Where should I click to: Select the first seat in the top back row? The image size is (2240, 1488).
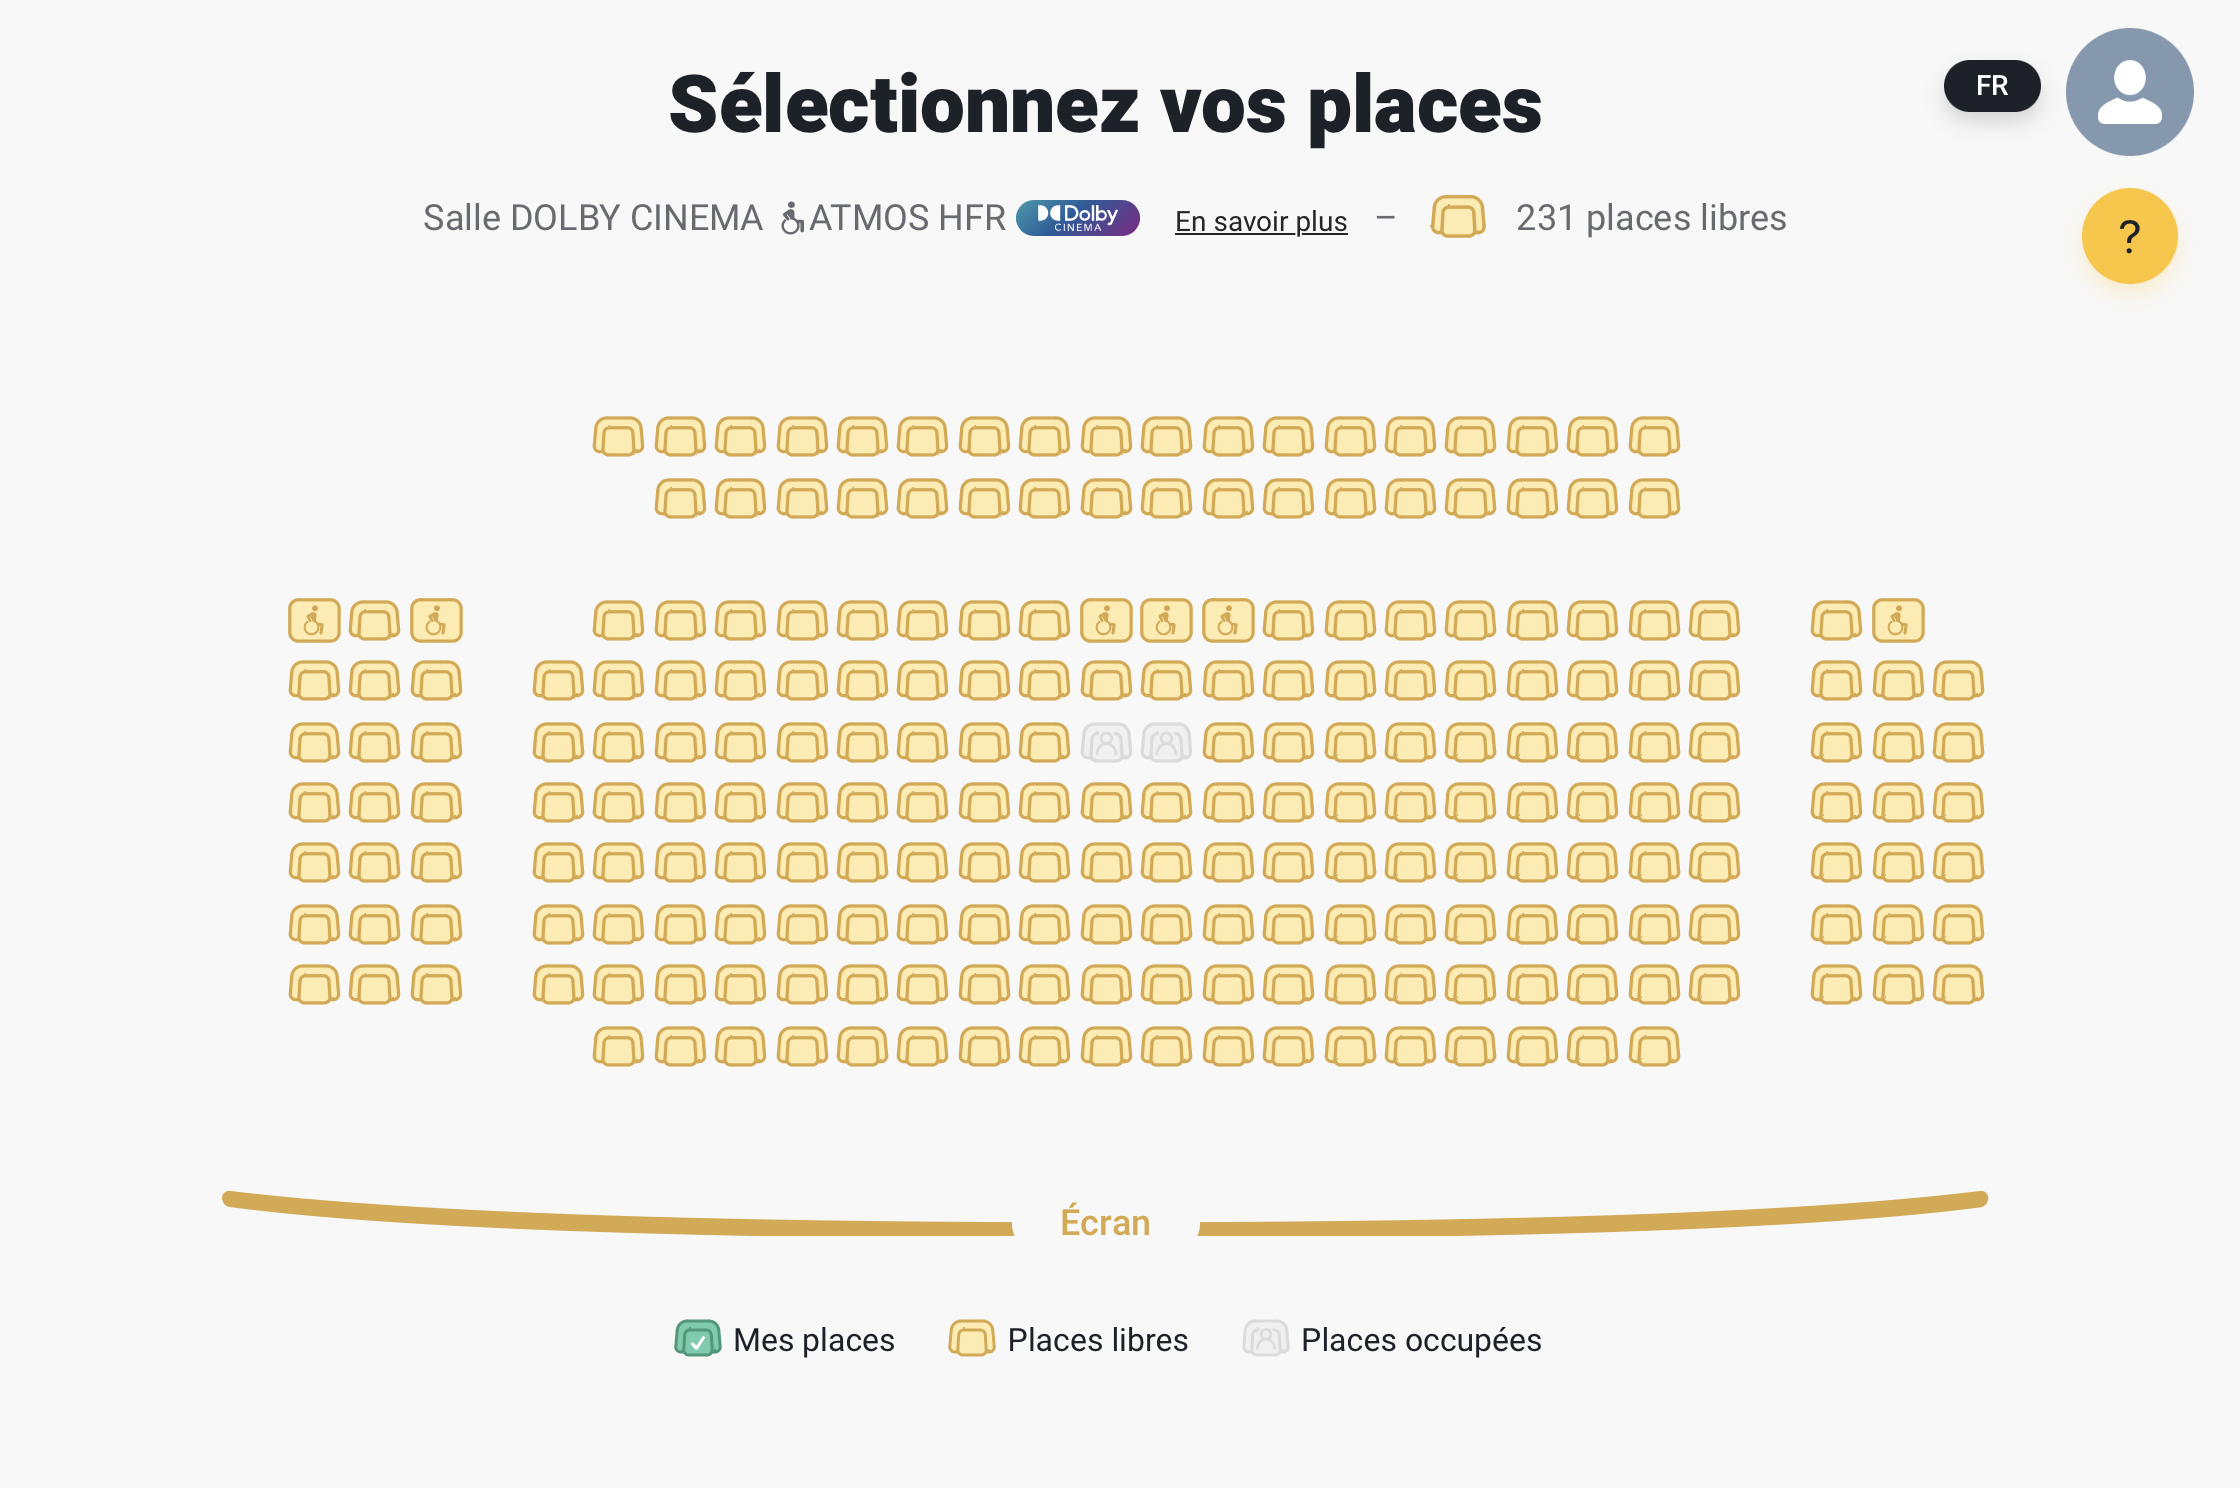point(618,437)
